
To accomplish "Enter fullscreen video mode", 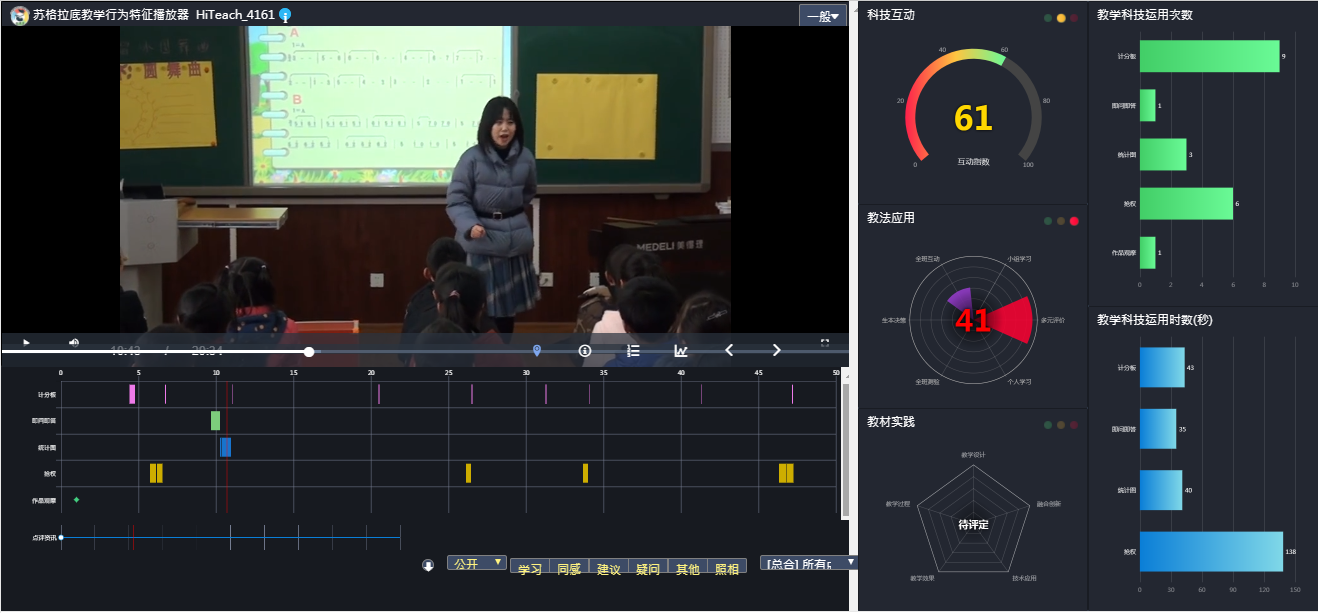I will point(825,342).
